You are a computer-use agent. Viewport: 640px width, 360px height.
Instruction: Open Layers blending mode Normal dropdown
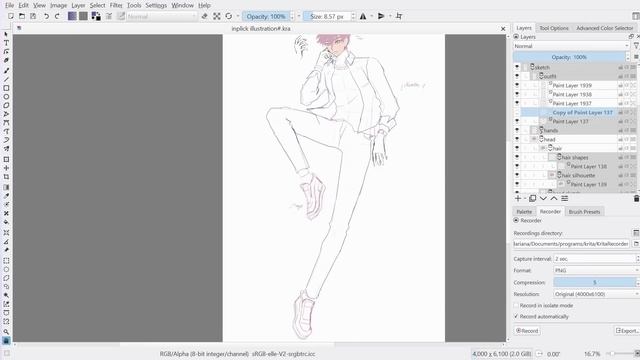click(x=571, y=46)
